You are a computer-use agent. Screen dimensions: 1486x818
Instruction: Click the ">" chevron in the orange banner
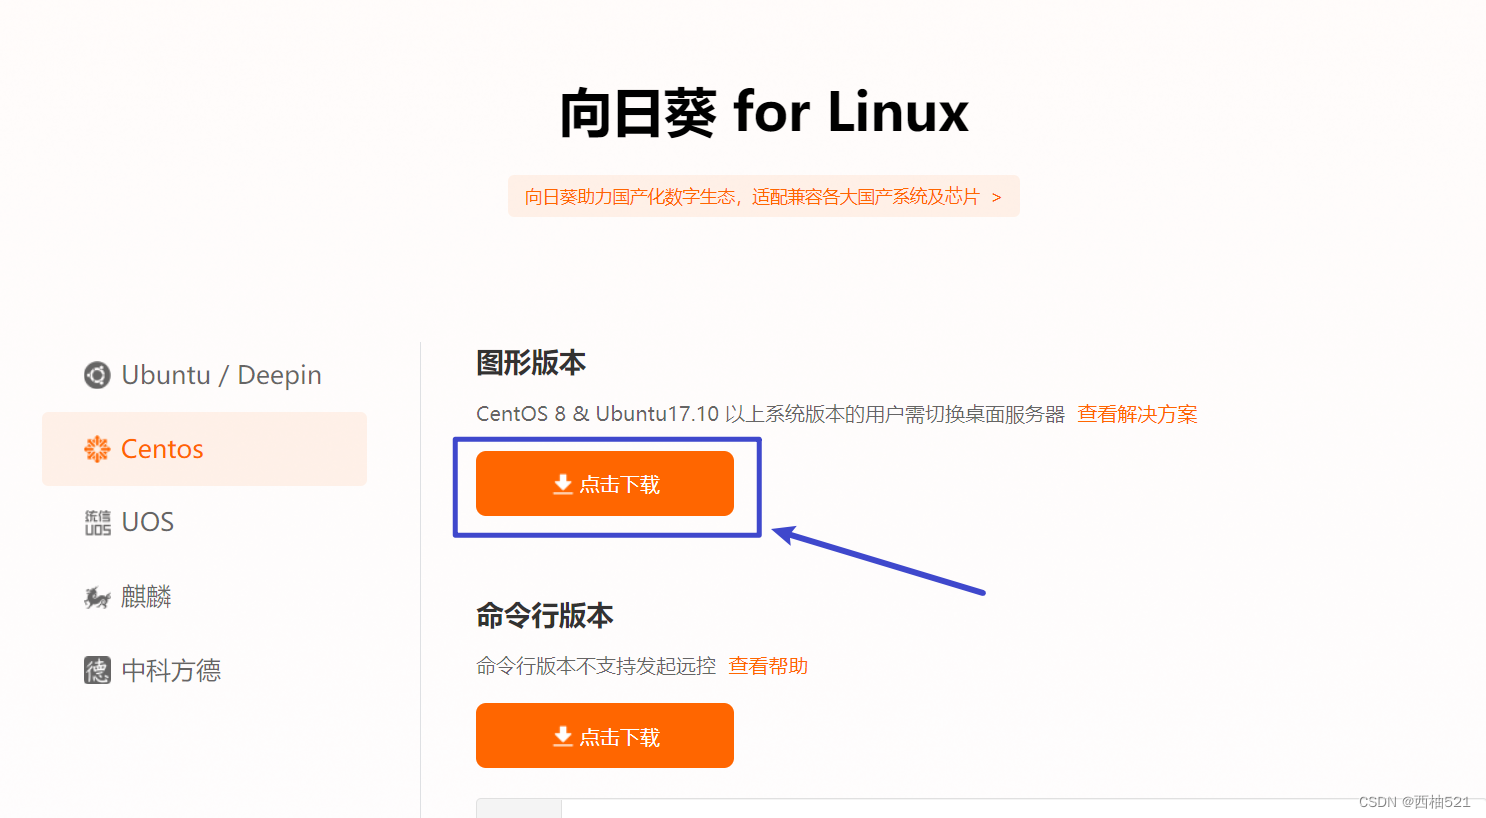pyautogui.click(x=996, y=197)
